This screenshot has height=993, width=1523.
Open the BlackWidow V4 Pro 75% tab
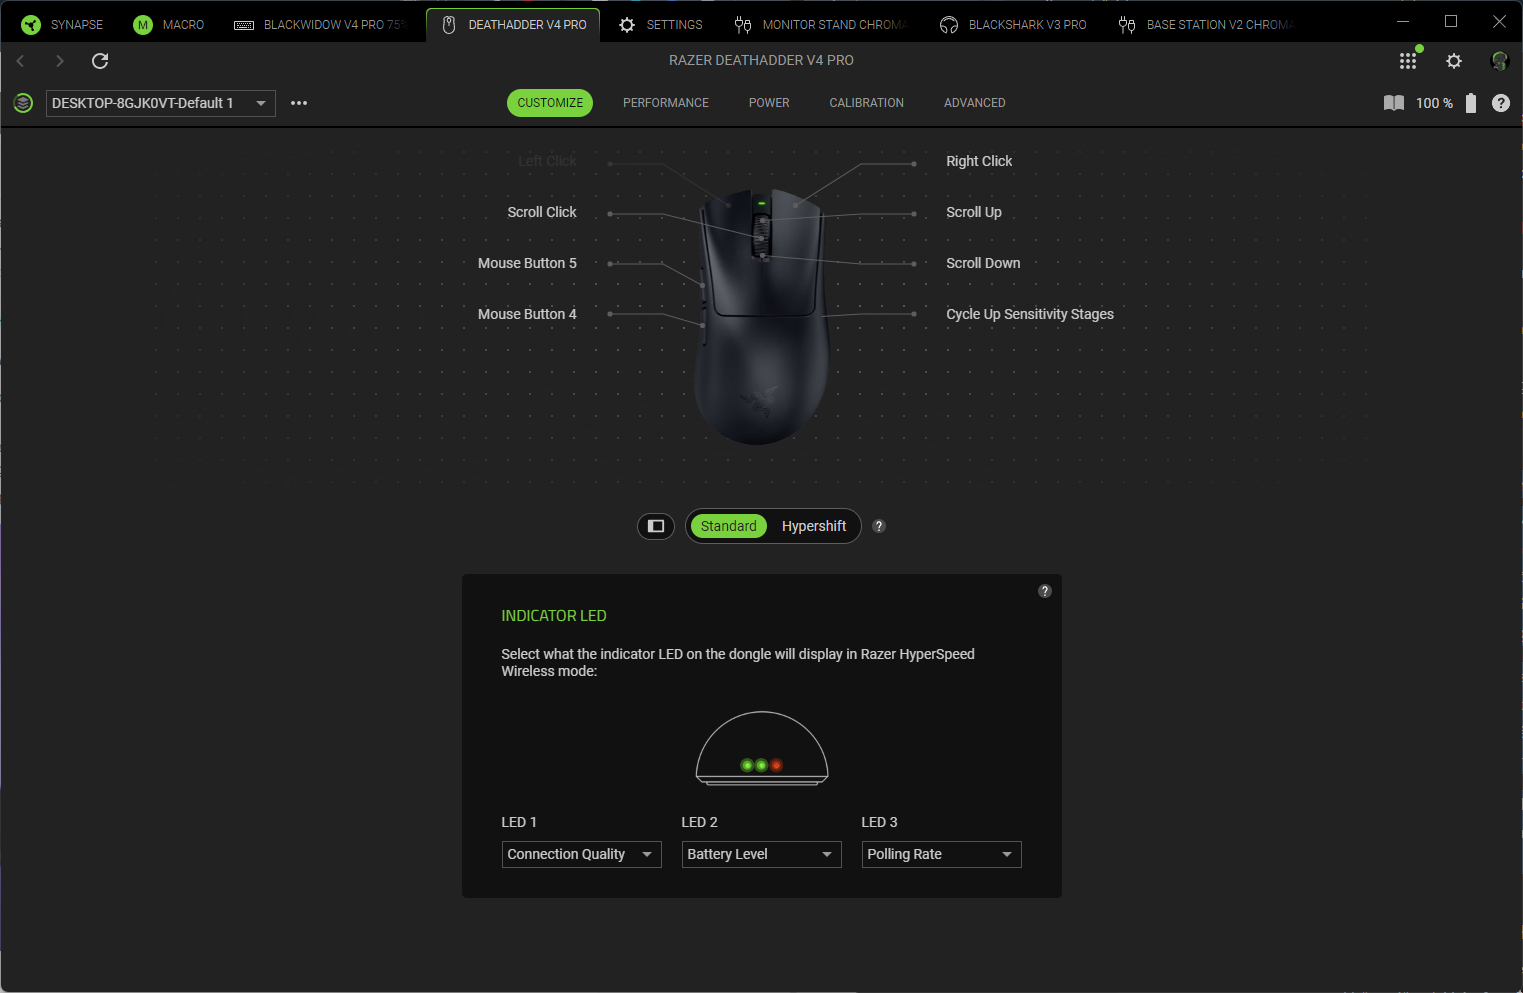click(x=320, y=25)
